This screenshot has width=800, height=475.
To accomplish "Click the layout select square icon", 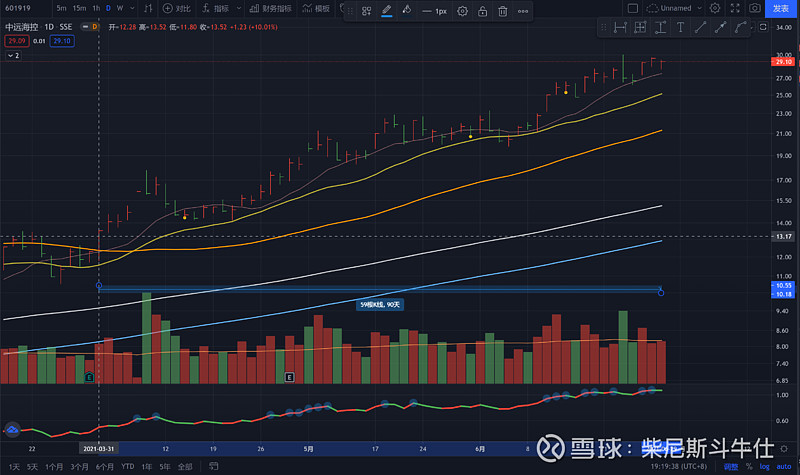I will tap(633, 8).
